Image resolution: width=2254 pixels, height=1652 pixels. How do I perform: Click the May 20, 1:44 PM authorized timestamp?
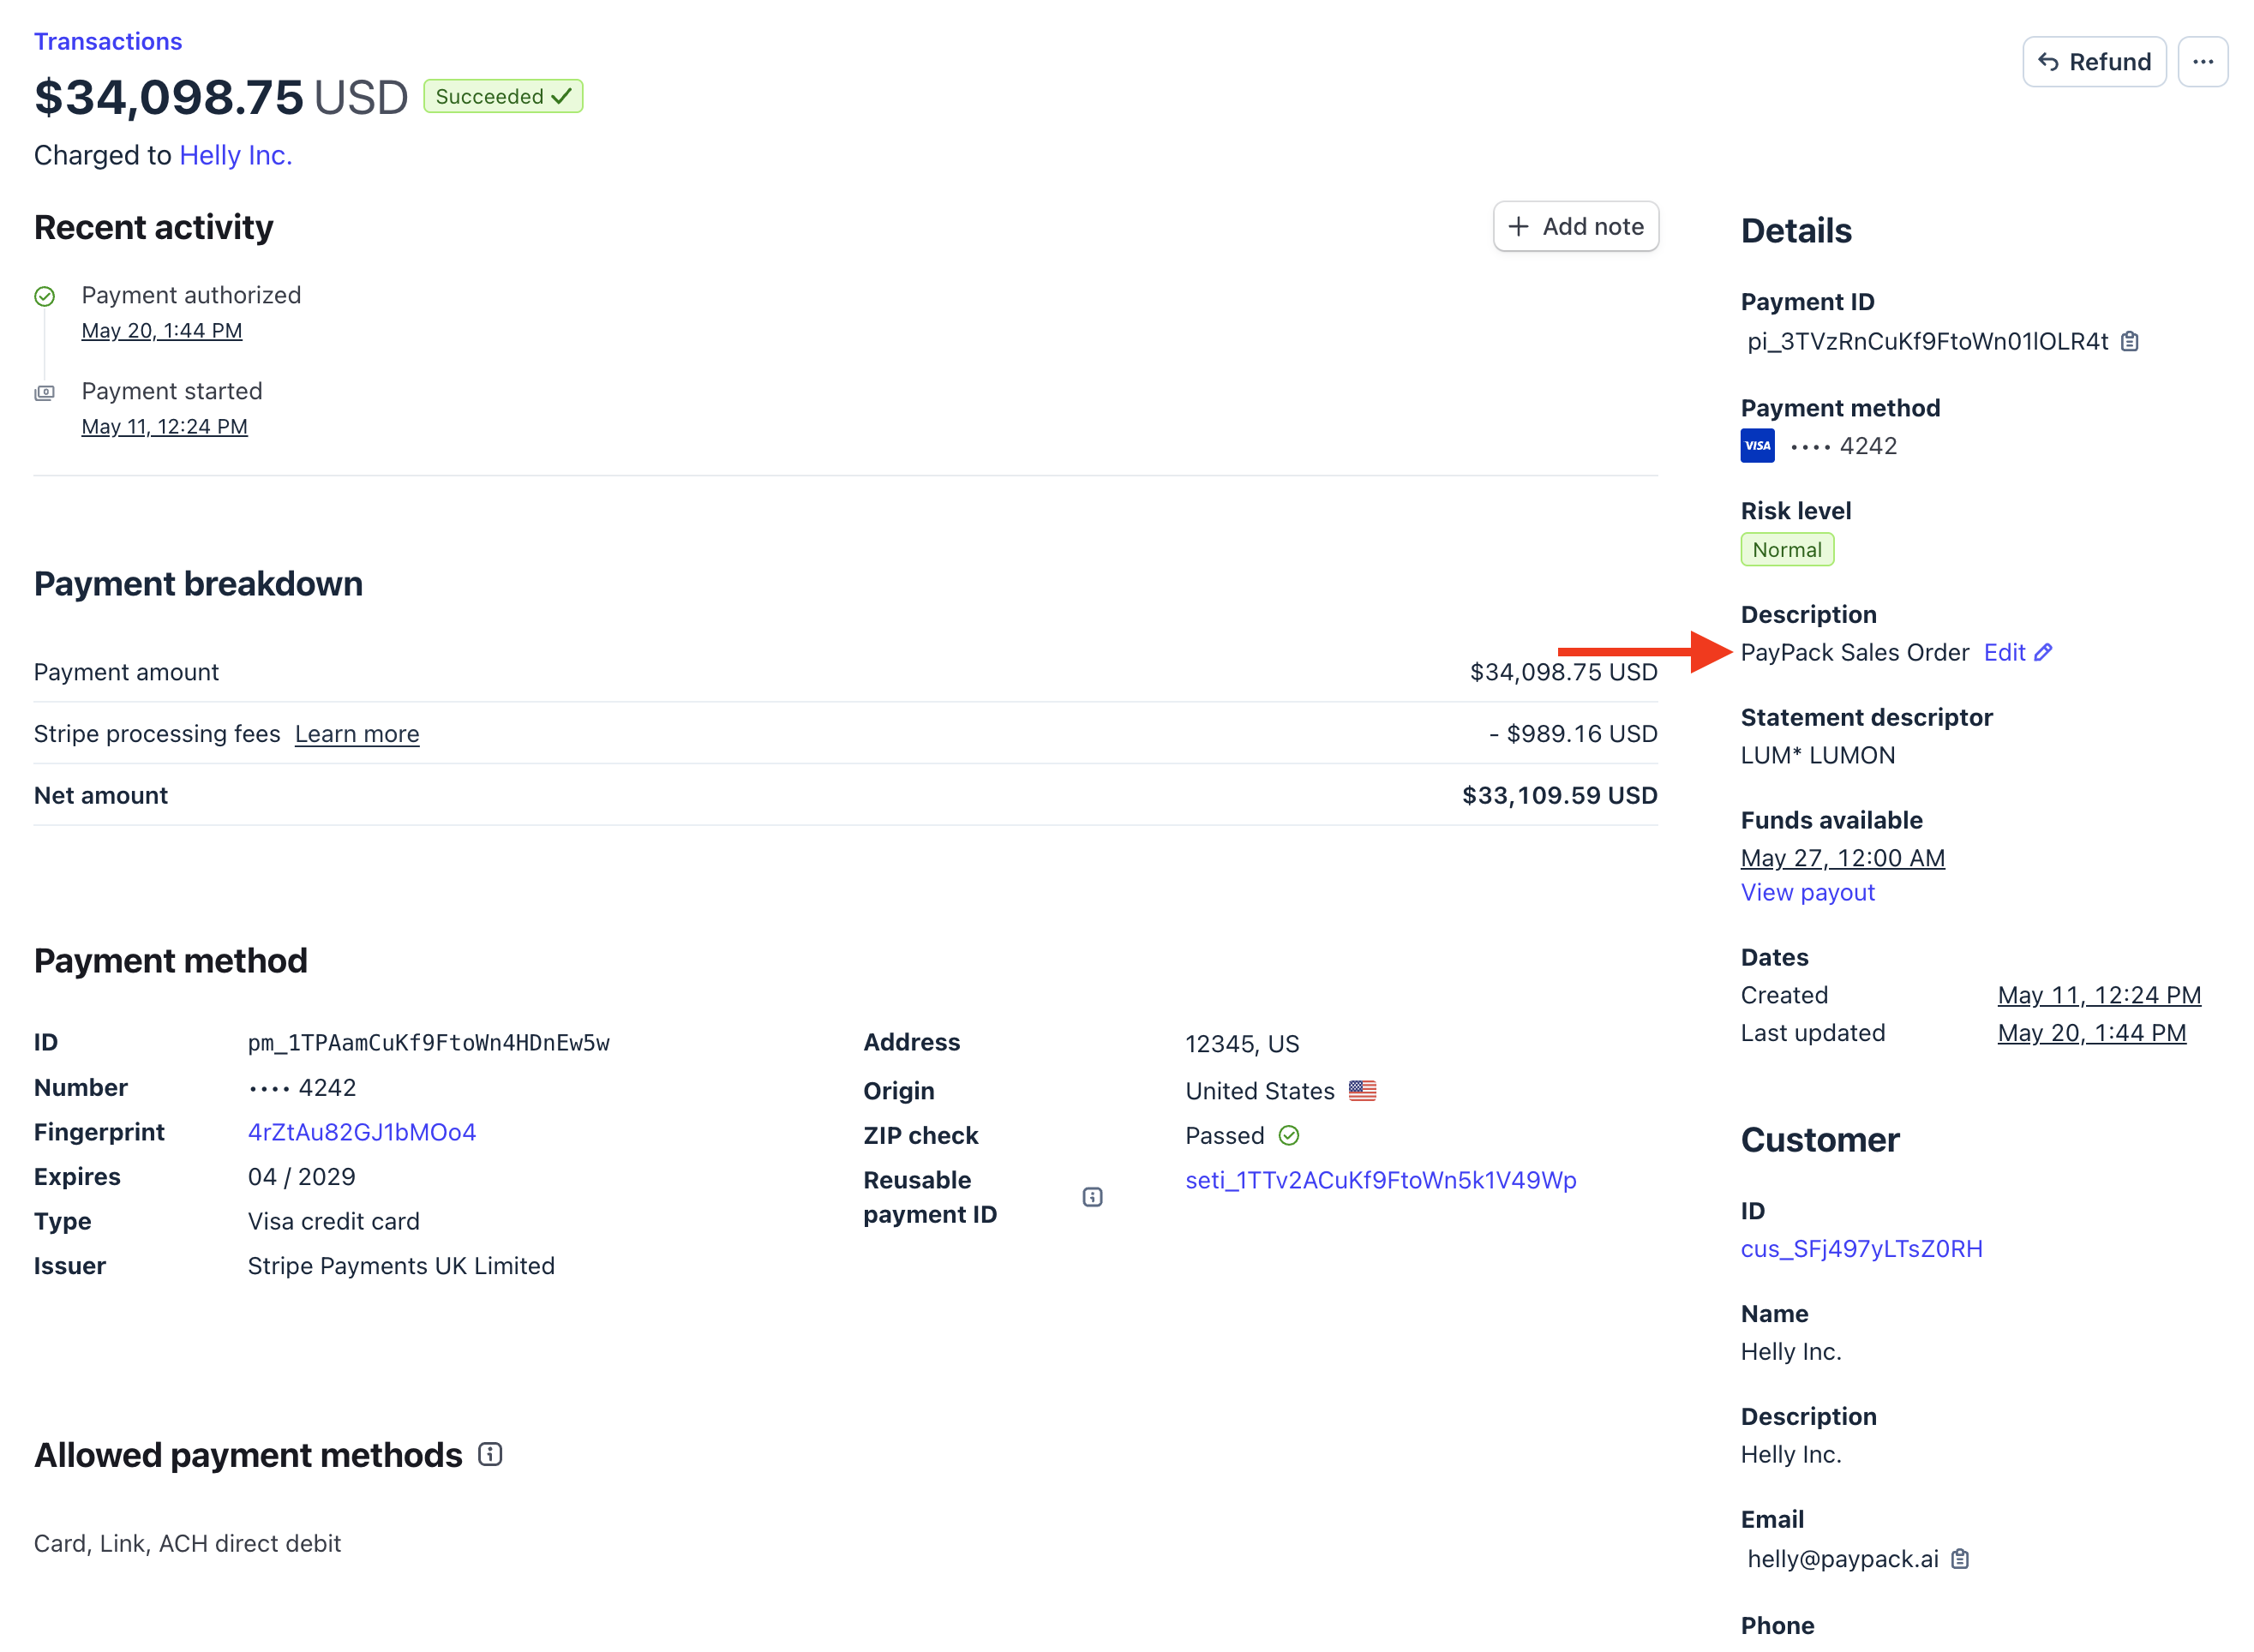tap(162, 331)
